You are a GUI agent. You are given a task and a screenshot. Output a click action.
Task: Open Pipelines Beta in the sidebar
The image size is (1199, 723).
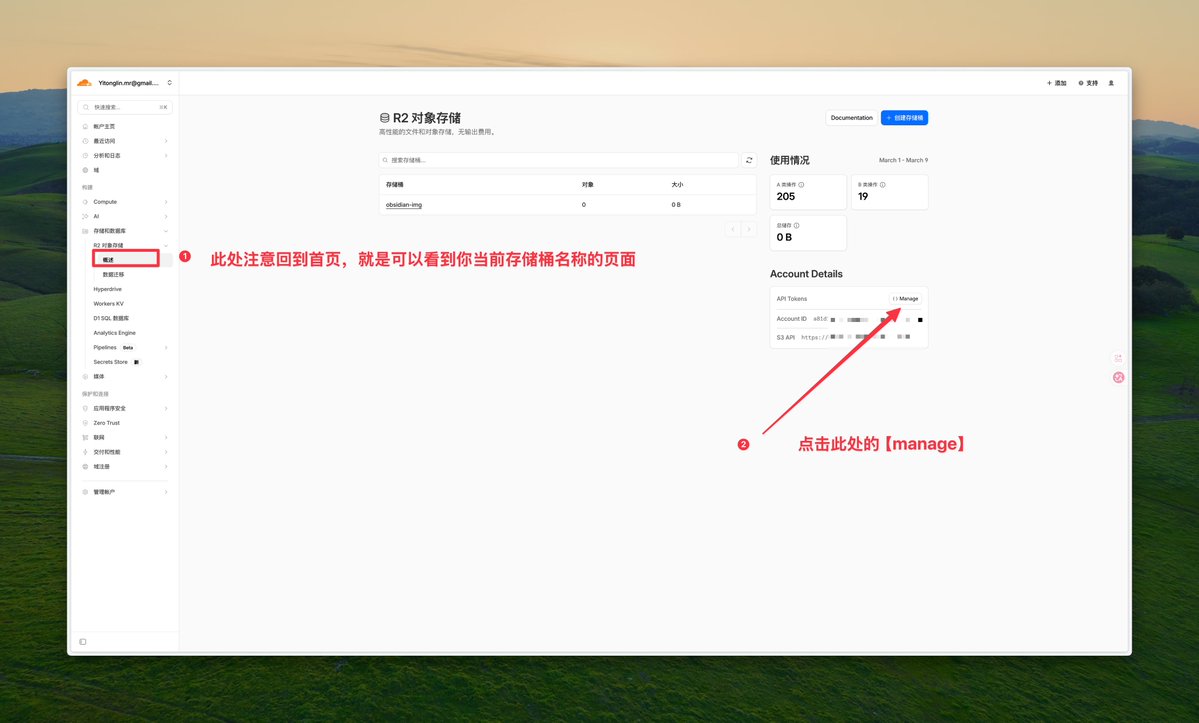tap(113, 347)
